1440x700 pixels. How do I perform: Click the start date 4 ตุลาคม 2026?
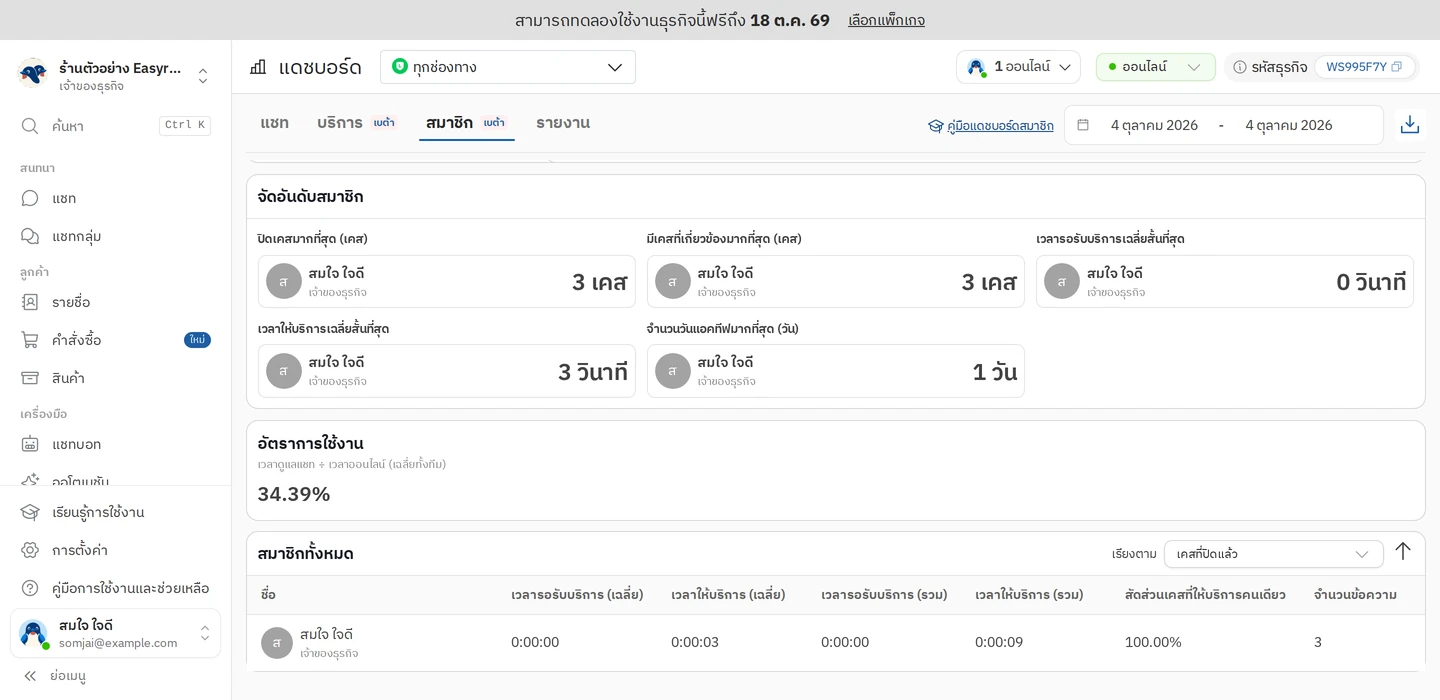pyautogui.click(x=1154, y=125)
